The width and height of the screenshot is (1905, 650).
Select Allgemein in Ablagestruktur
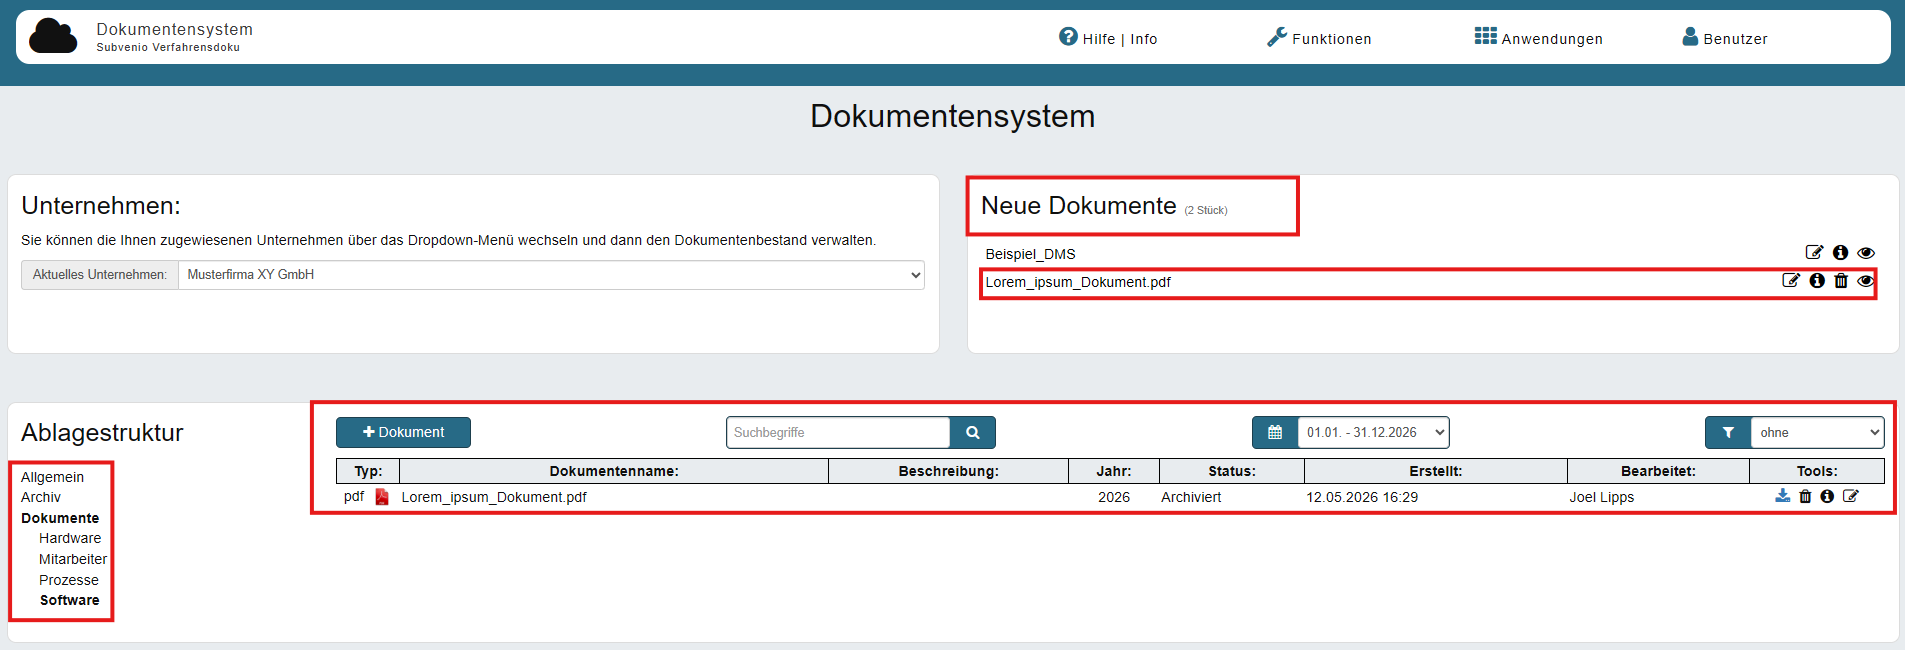coord(52,477)
